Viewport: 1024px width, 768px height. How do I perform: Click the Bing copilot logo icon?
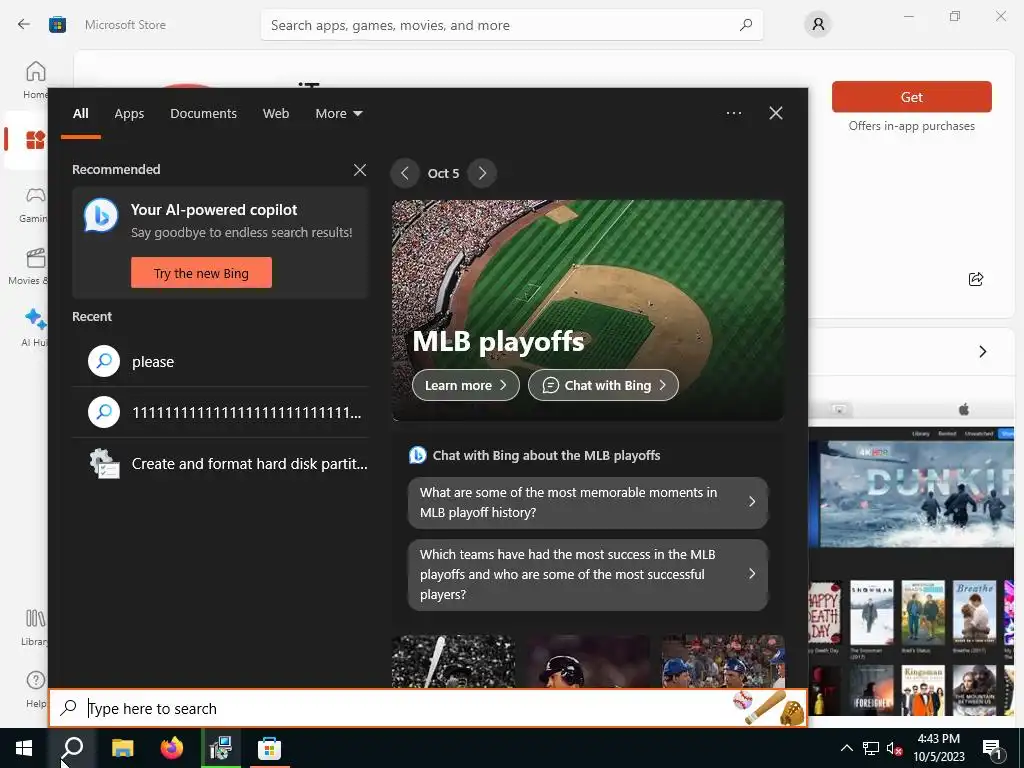click(101, 215)
